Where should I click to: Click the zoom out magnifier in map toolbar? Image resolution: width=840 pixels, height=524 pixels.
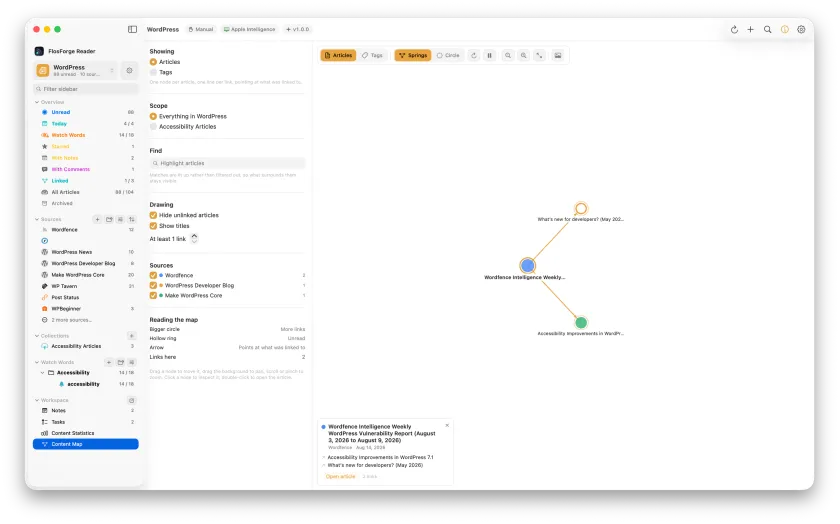508,55
